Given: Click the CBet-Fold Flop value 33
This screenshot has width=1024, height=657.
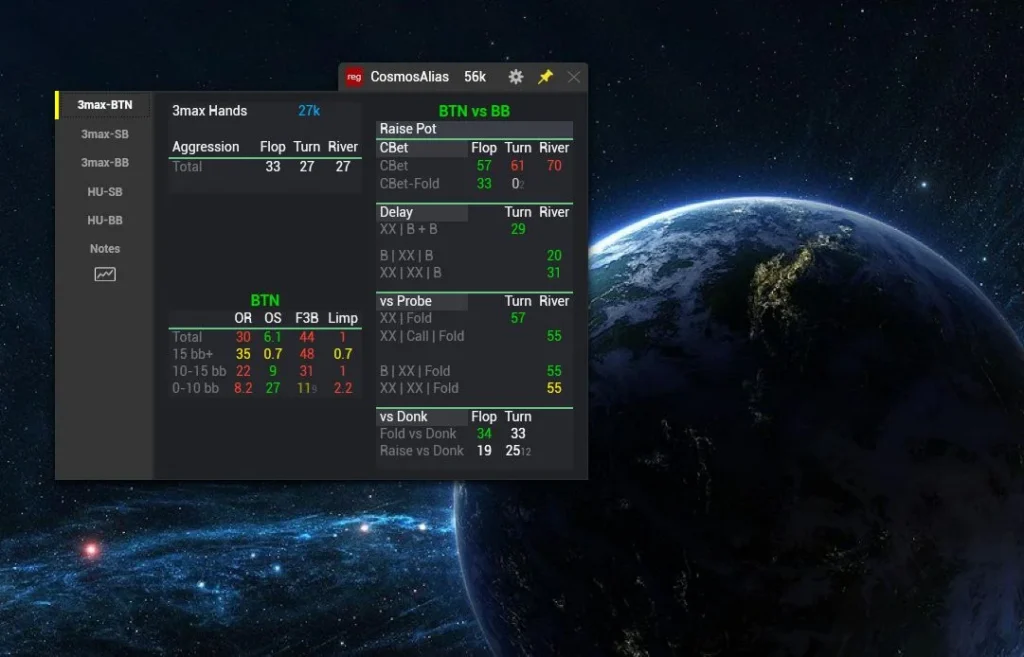Looking at the screenshot, I should tap(484, 184).
